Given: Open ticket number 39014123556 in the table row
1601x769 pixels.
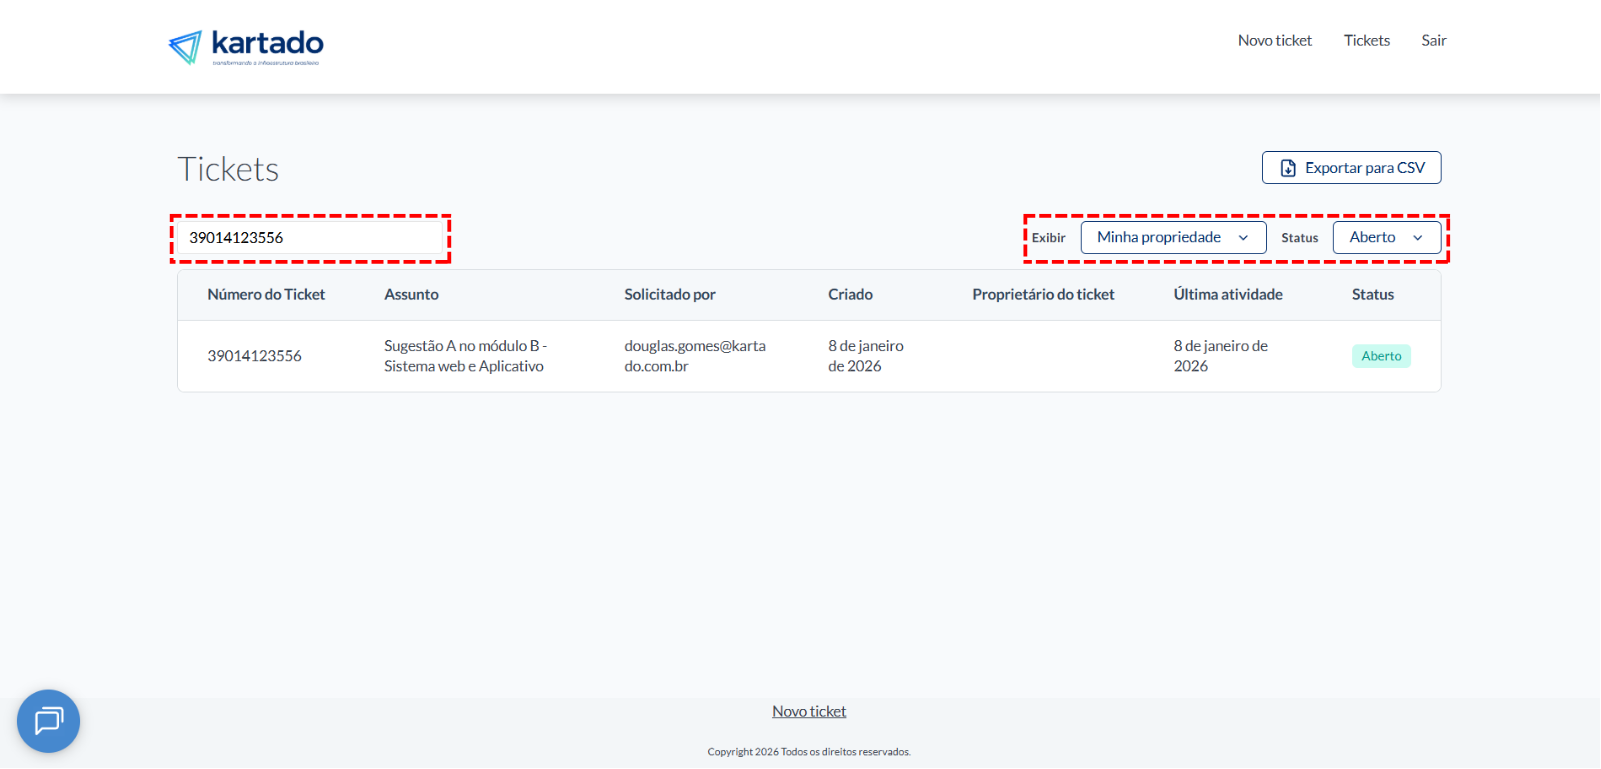Looking at the screenshot, I should (x=254, y=356).
